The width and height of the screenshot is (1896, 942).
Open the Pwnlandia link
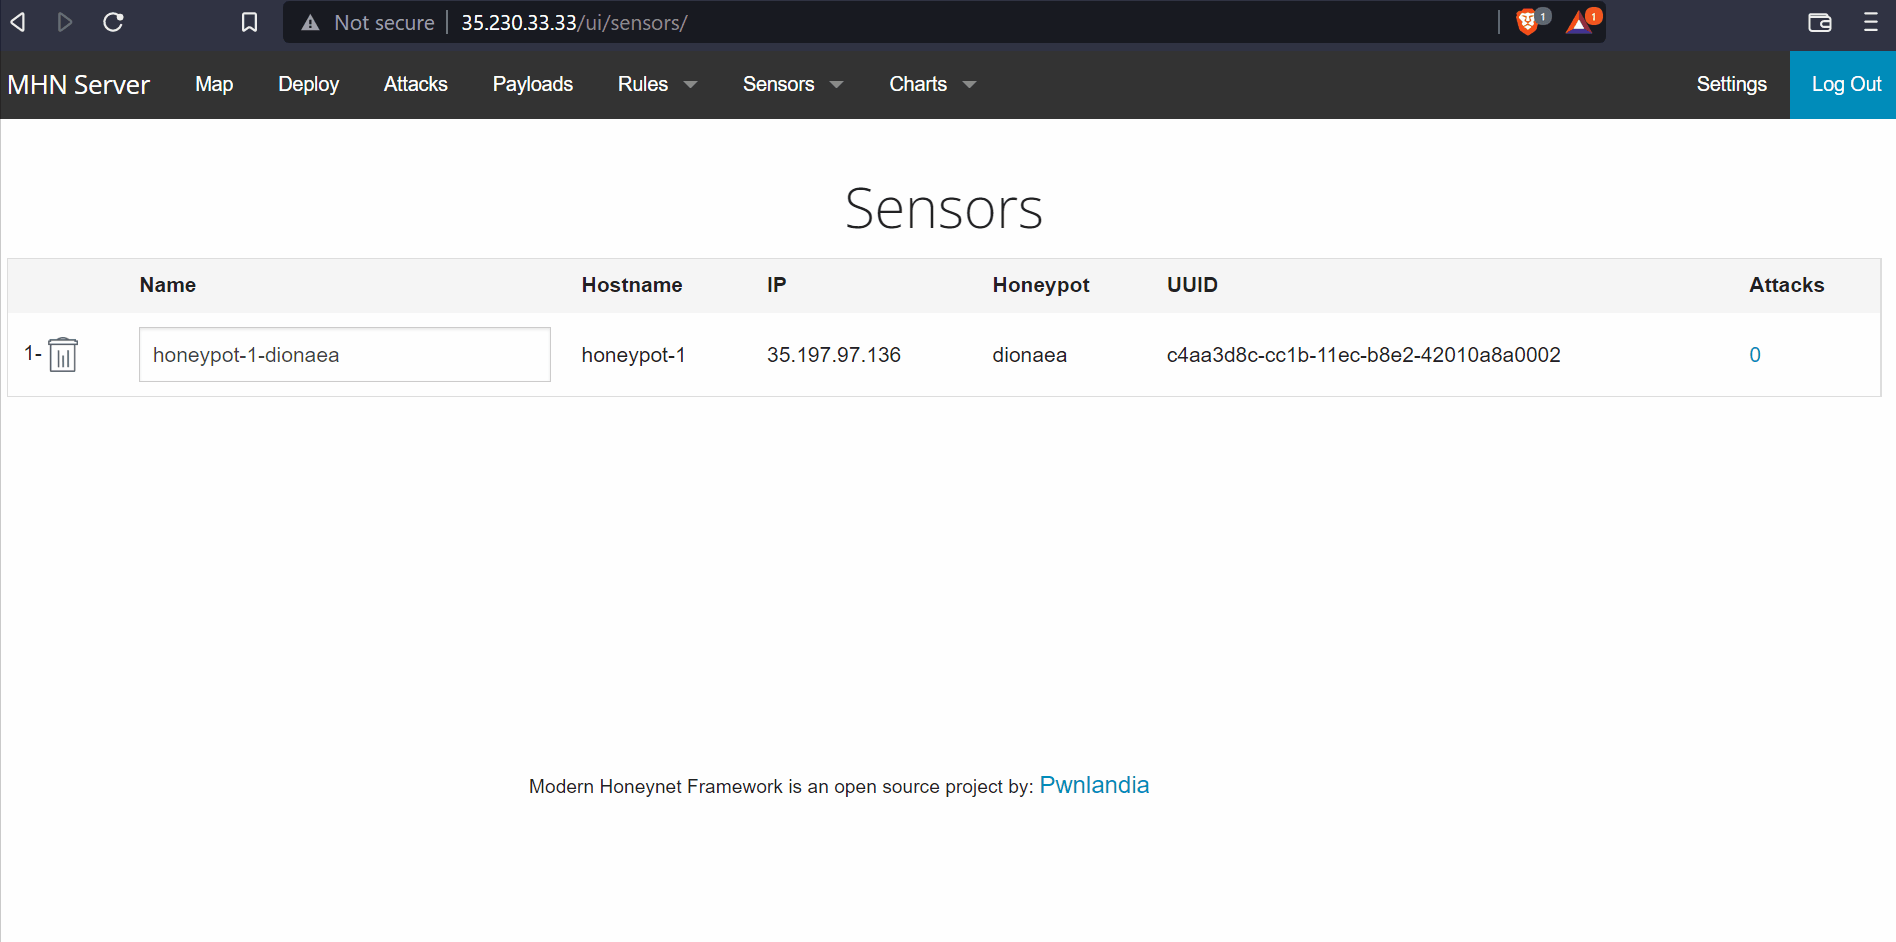point(1094,785)
